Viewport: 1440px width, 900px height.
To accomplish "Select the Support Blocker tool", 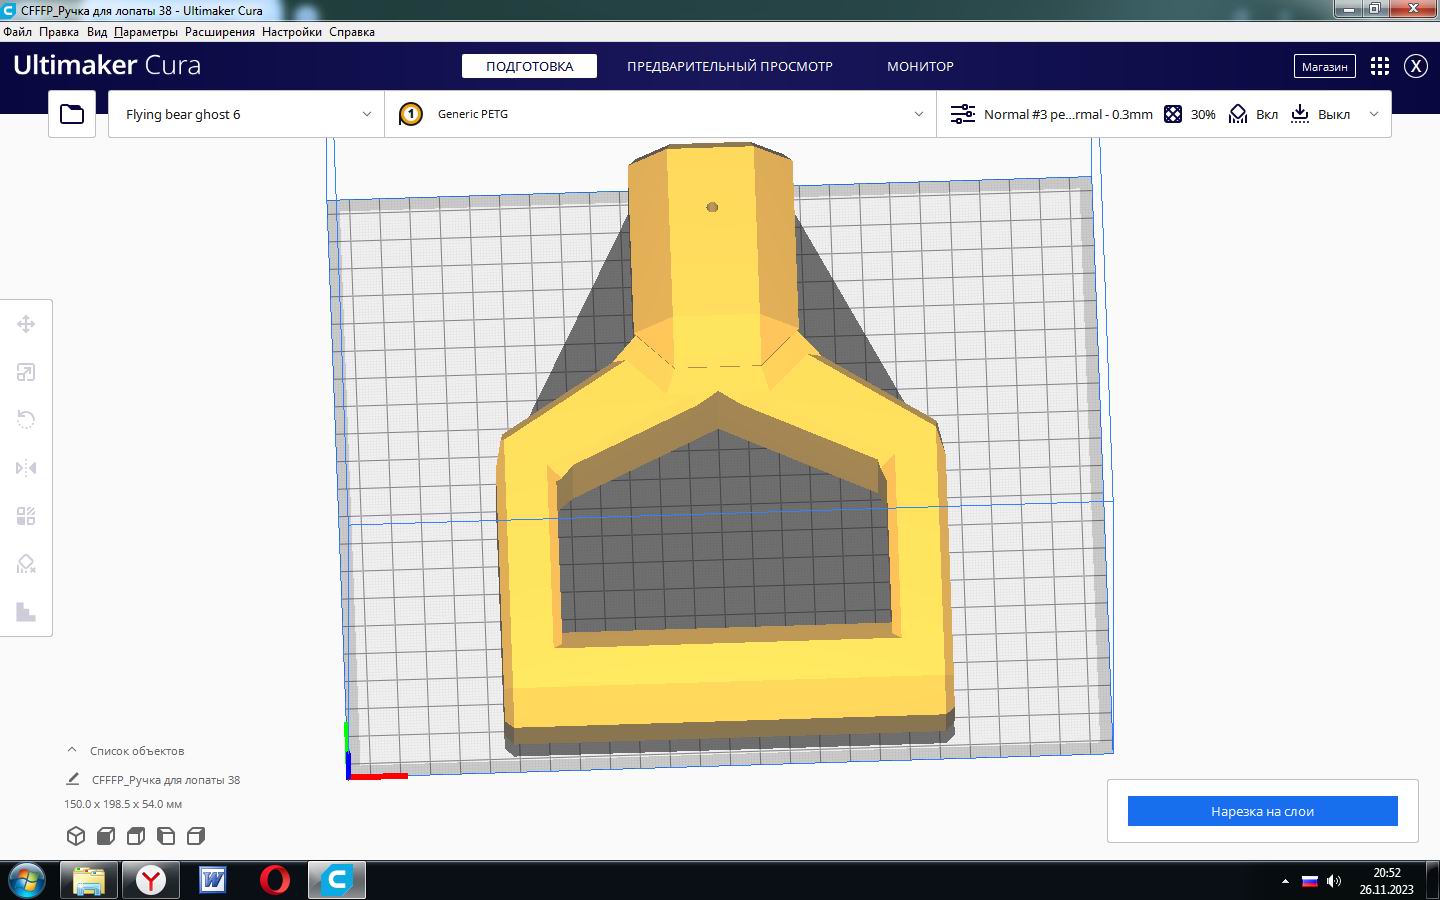I will click(x=26, y=564).
